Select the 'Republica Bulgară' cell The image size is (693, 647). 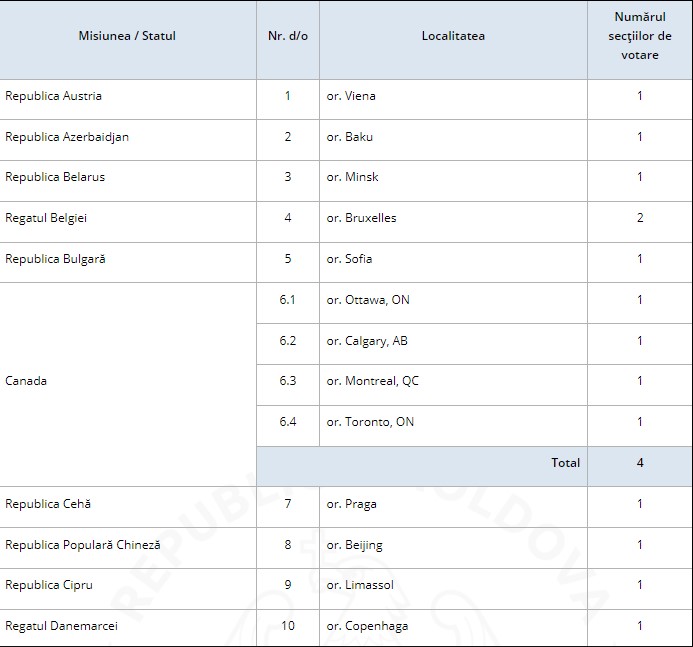coord(128,263)
